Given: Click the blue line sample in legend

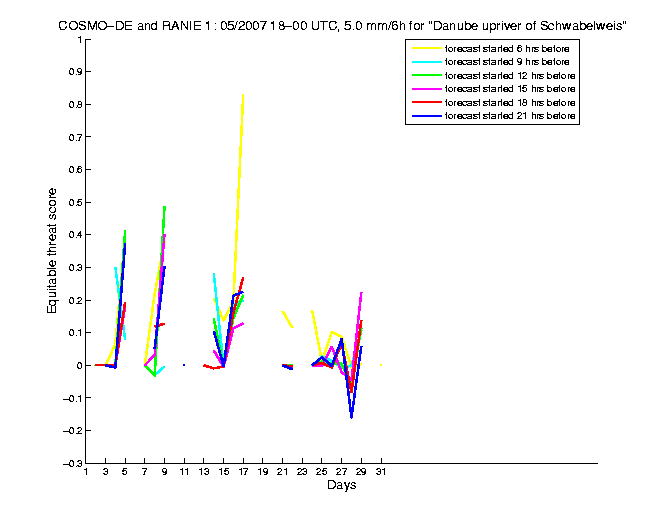Looking at the screenshot, I should [x=425, y=118].
